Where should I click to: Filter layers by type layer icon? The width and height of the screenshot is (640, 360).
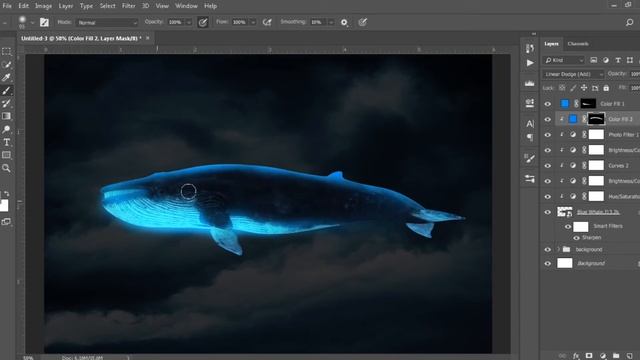[618, 60]
